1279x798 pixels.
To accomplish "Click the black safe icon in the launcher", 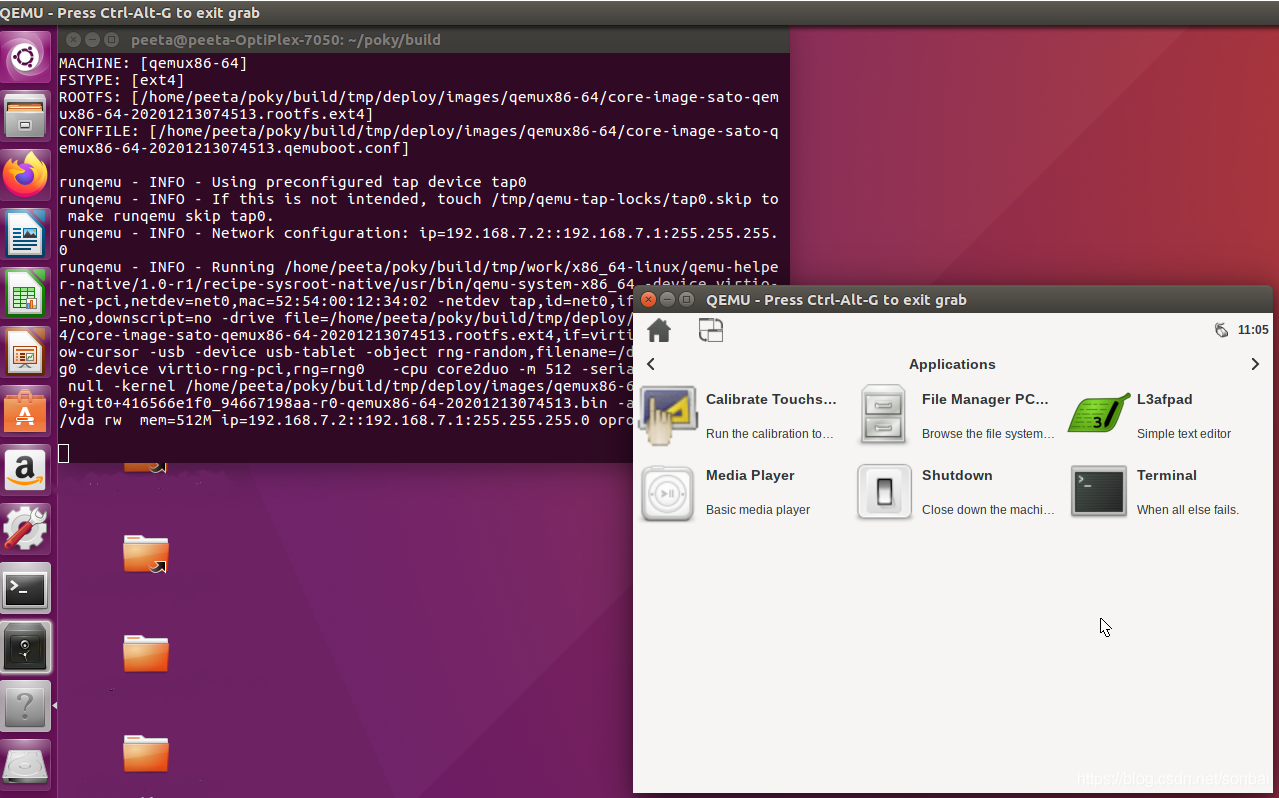I will pyautogui.click(x=26, y=647).
